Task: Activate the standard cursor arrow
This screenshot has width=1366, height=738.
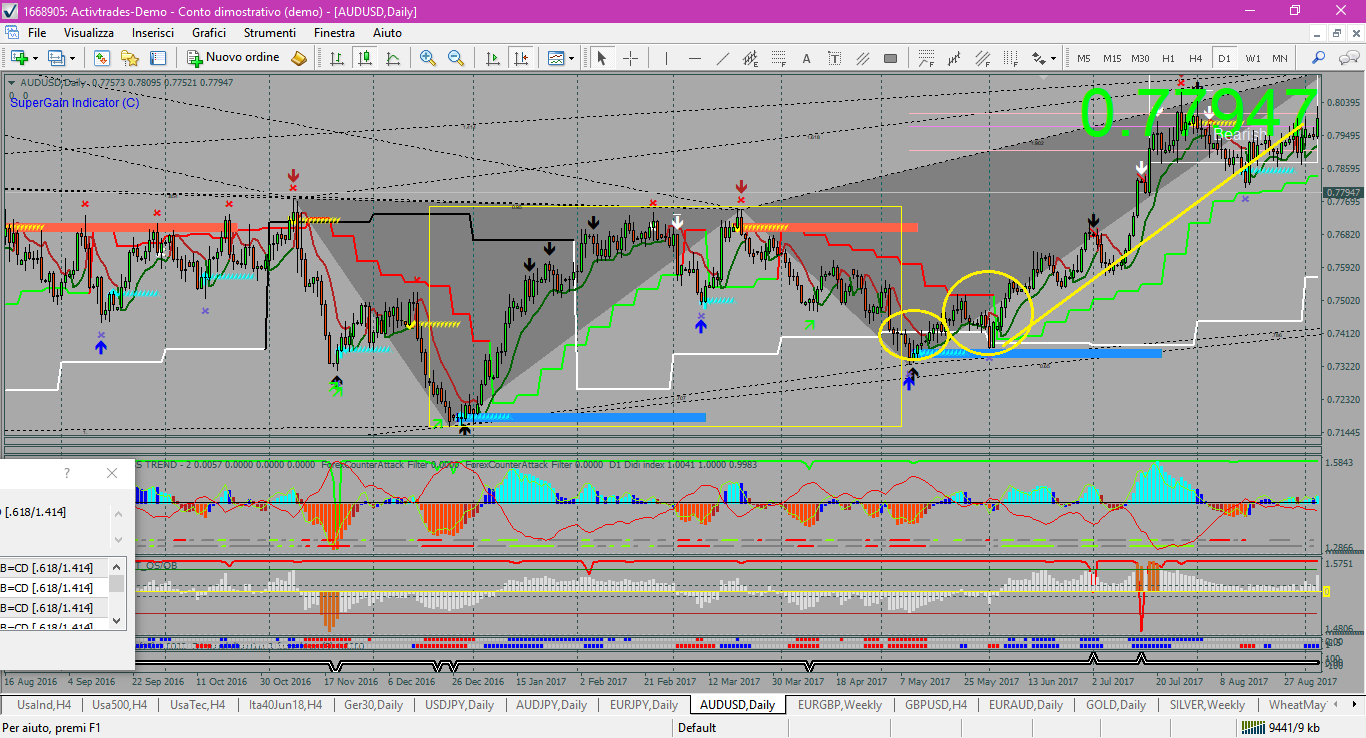Action: (x=602, y=58)
